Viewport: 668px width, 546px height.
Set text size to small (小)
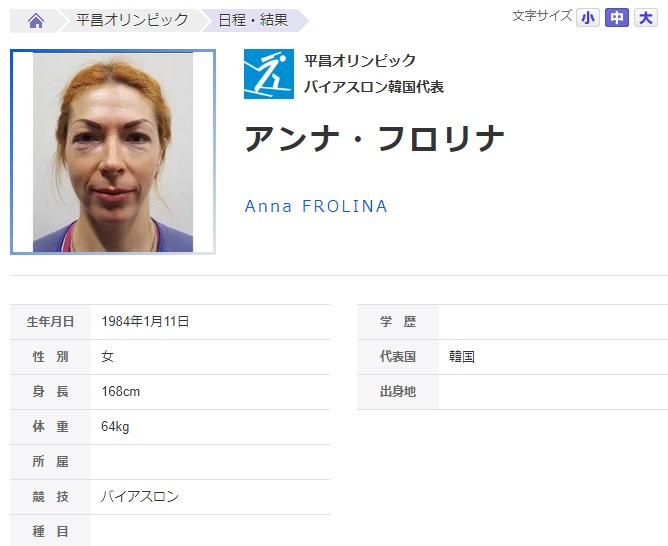click(588, 18)
